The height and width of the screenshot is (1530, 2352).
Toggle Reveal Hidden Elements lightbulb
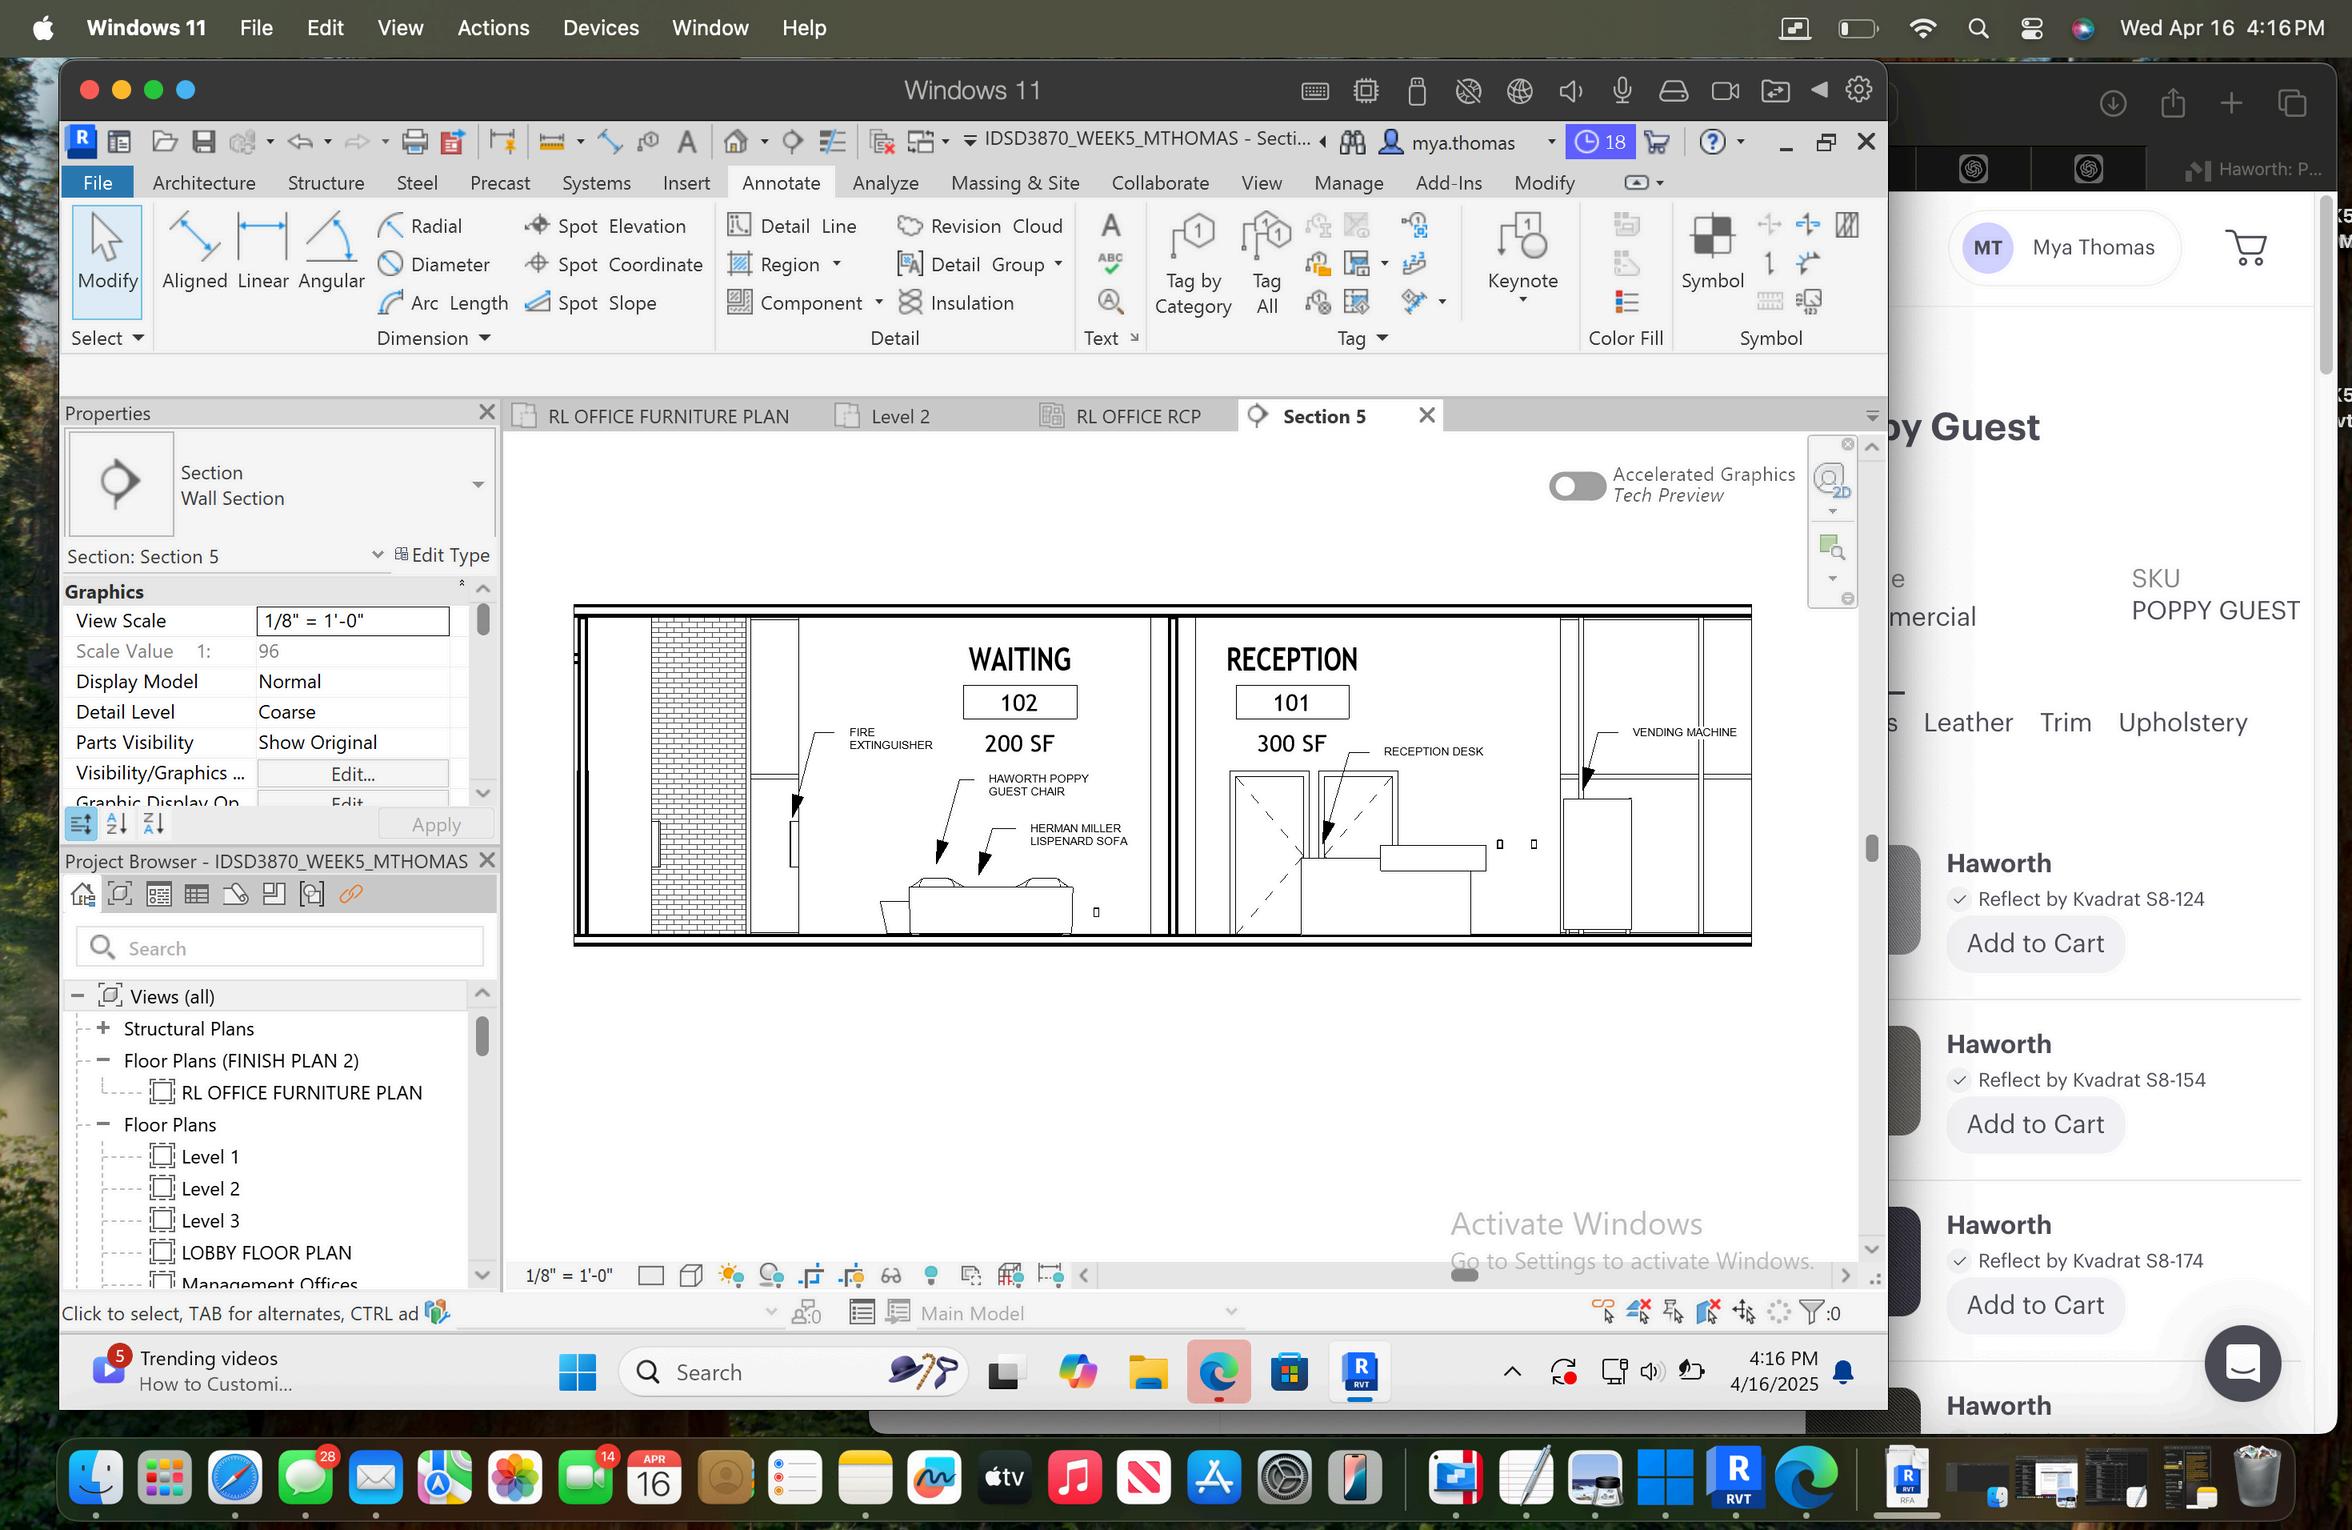931,1275
